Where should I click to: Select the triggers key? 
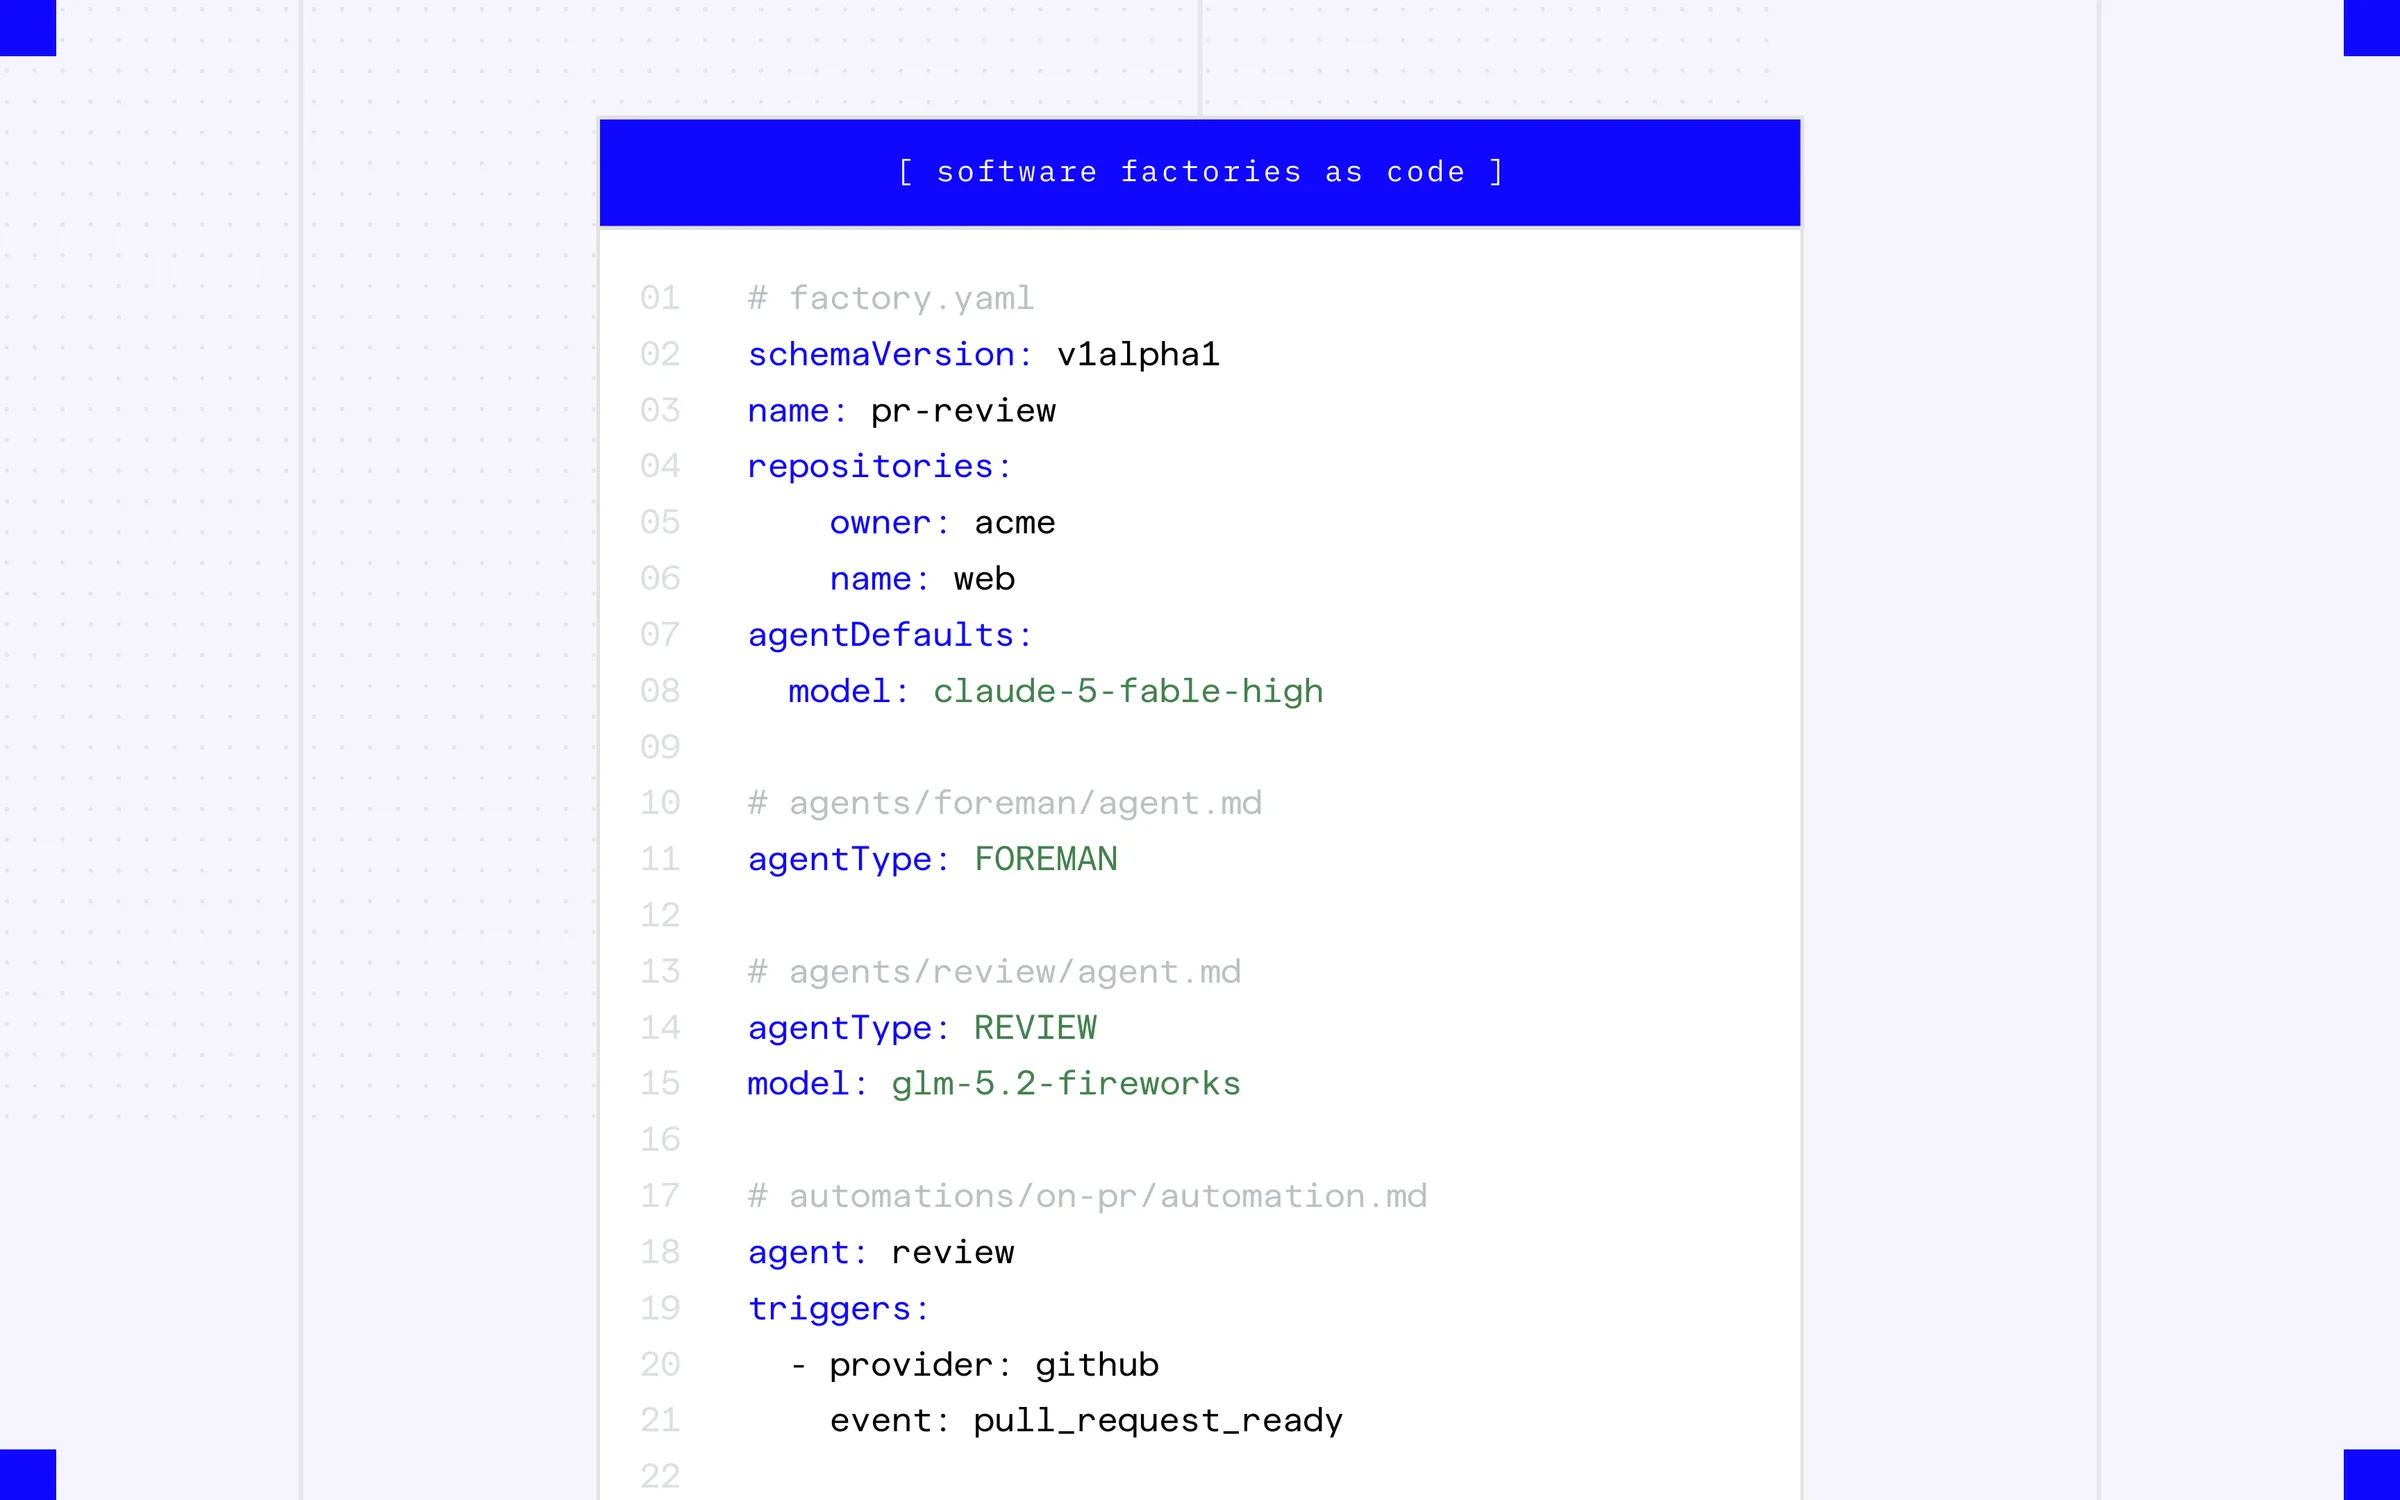click(x=839, y=1308)
